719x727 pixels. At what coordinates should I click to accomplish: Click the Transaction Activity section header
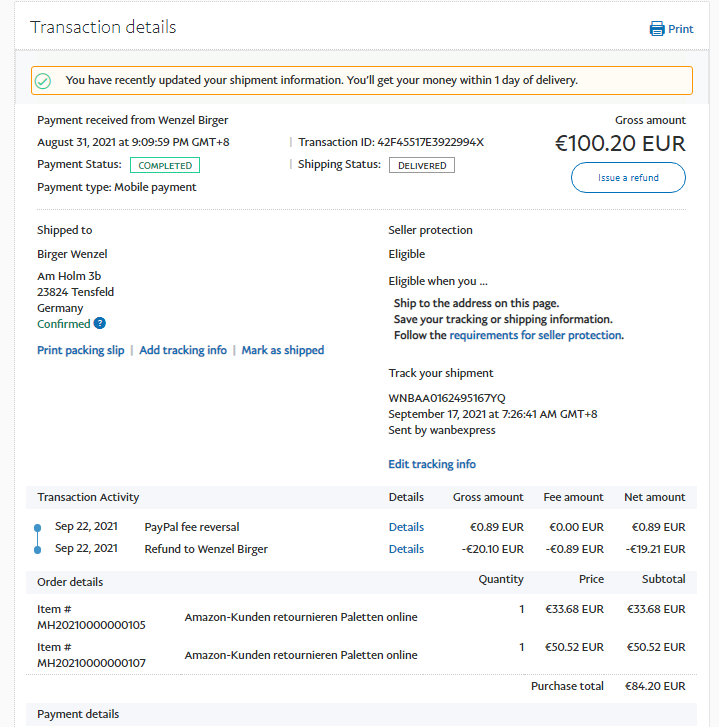(88, 497)
